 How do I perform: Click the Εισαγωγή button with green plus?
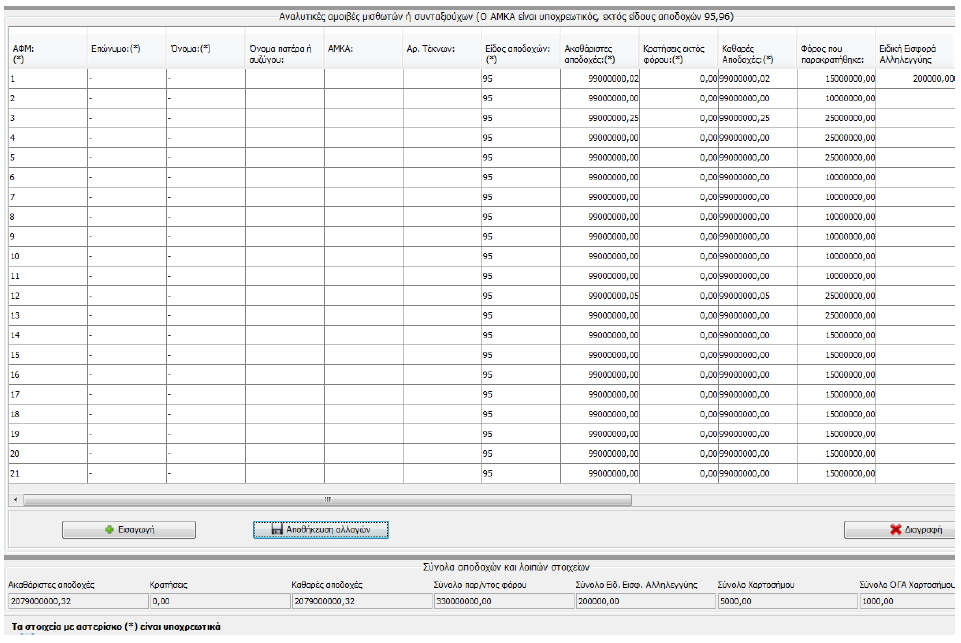tap(129, 530)
